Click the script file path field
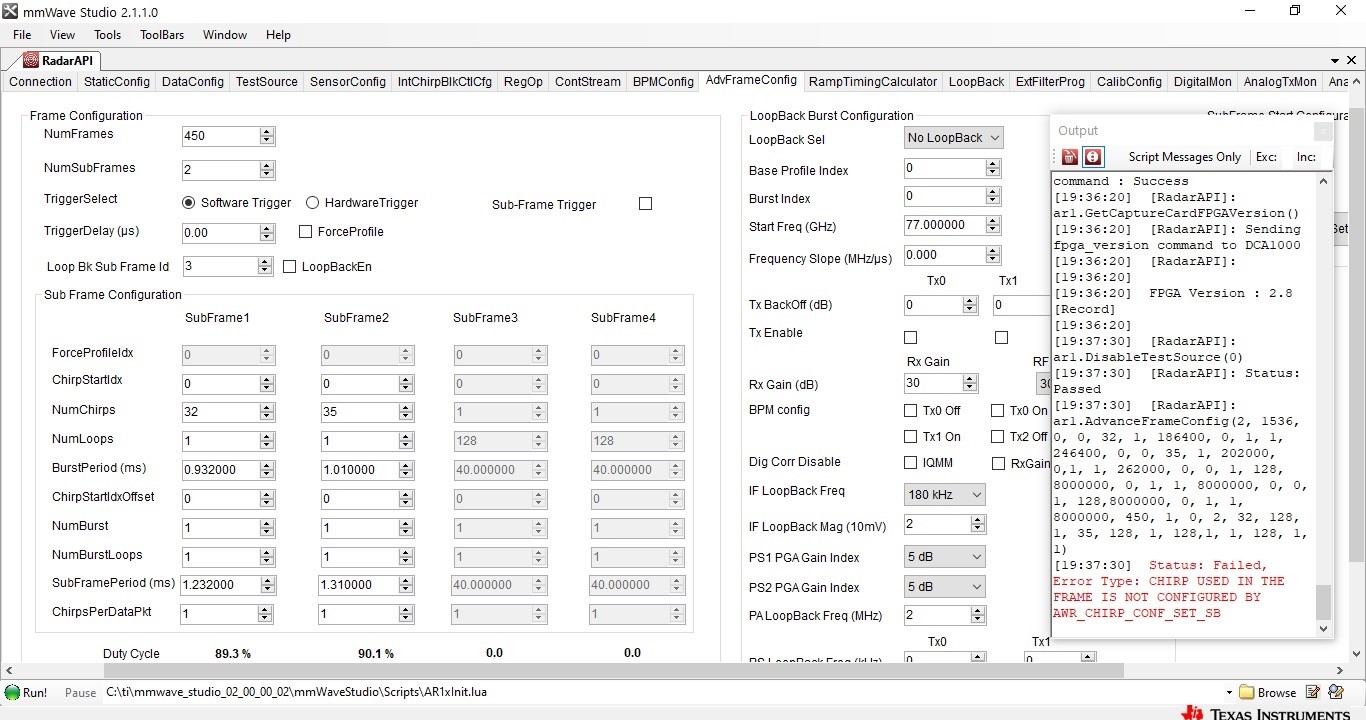Screen dimensions: 1366x720 [662, 692]
